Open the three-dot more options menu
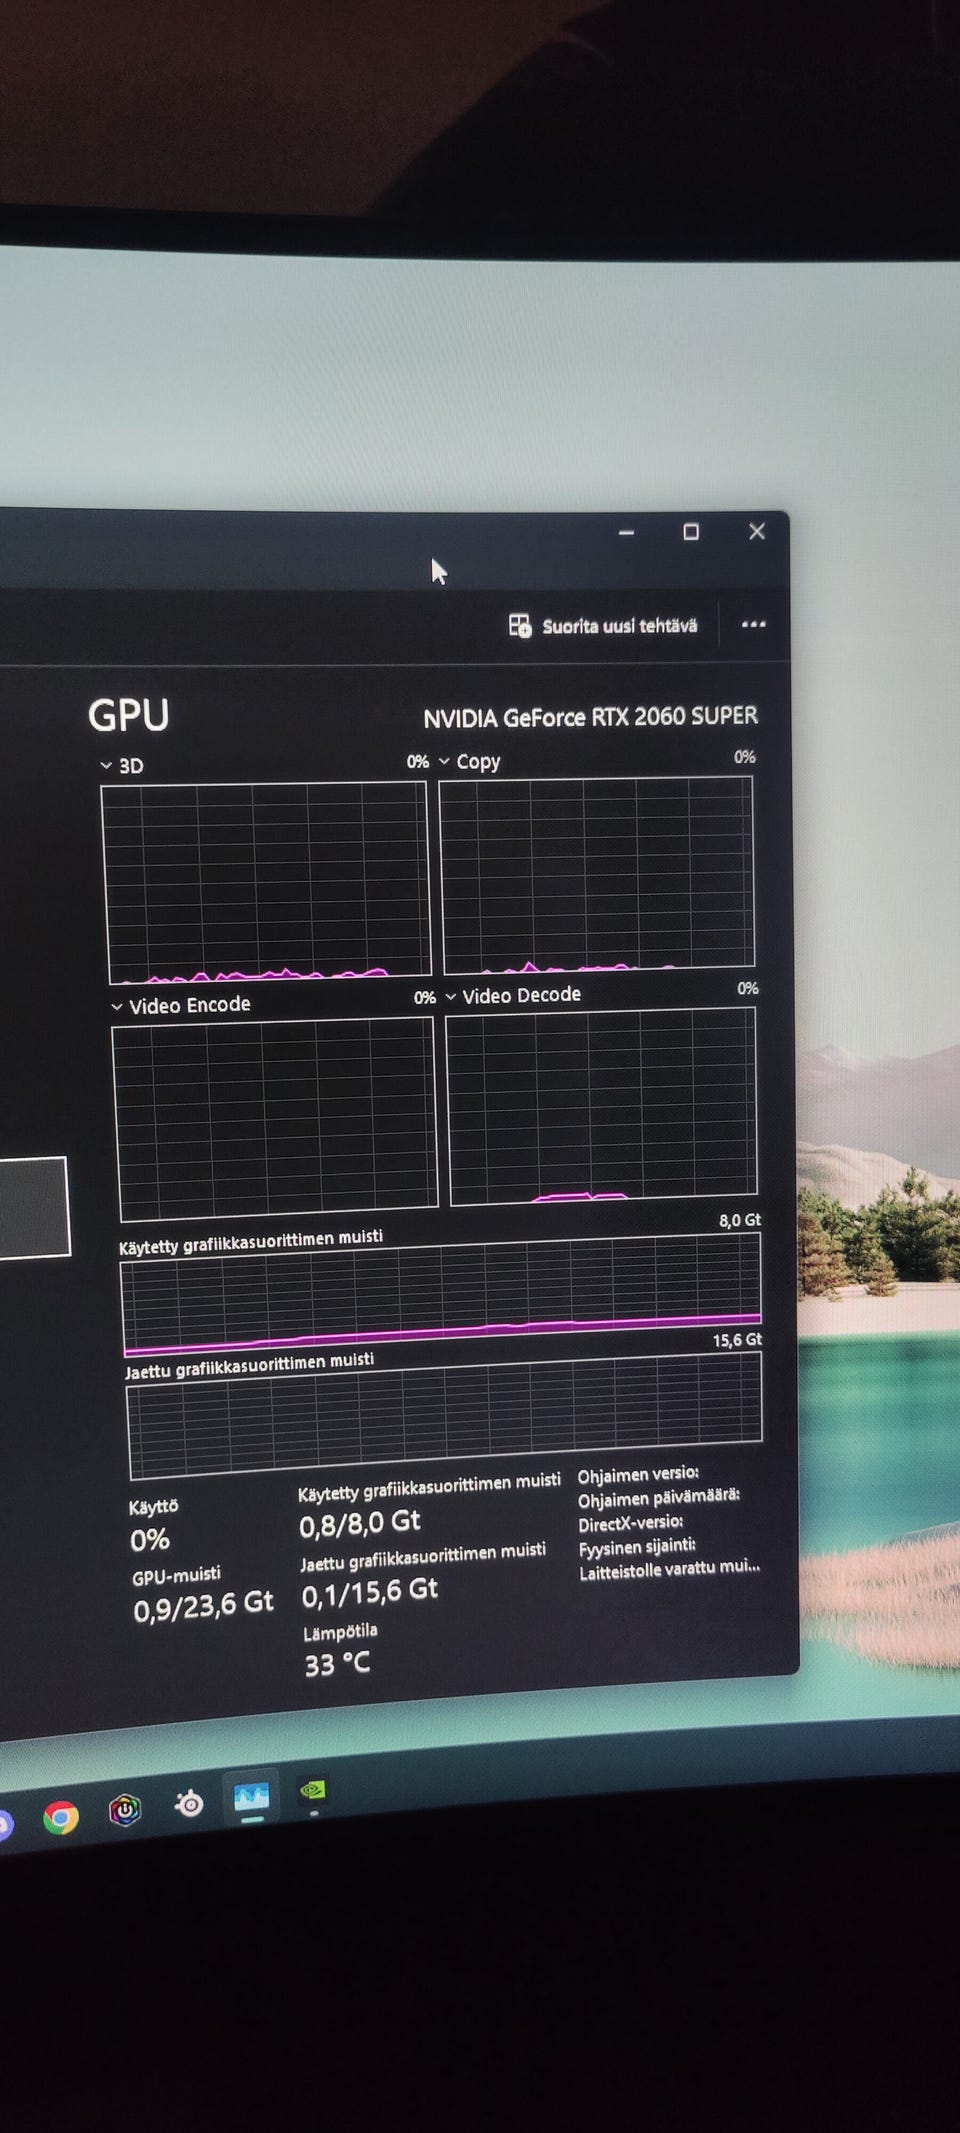The height and width of the screenshot is (2133, 960). coord(753,624)
